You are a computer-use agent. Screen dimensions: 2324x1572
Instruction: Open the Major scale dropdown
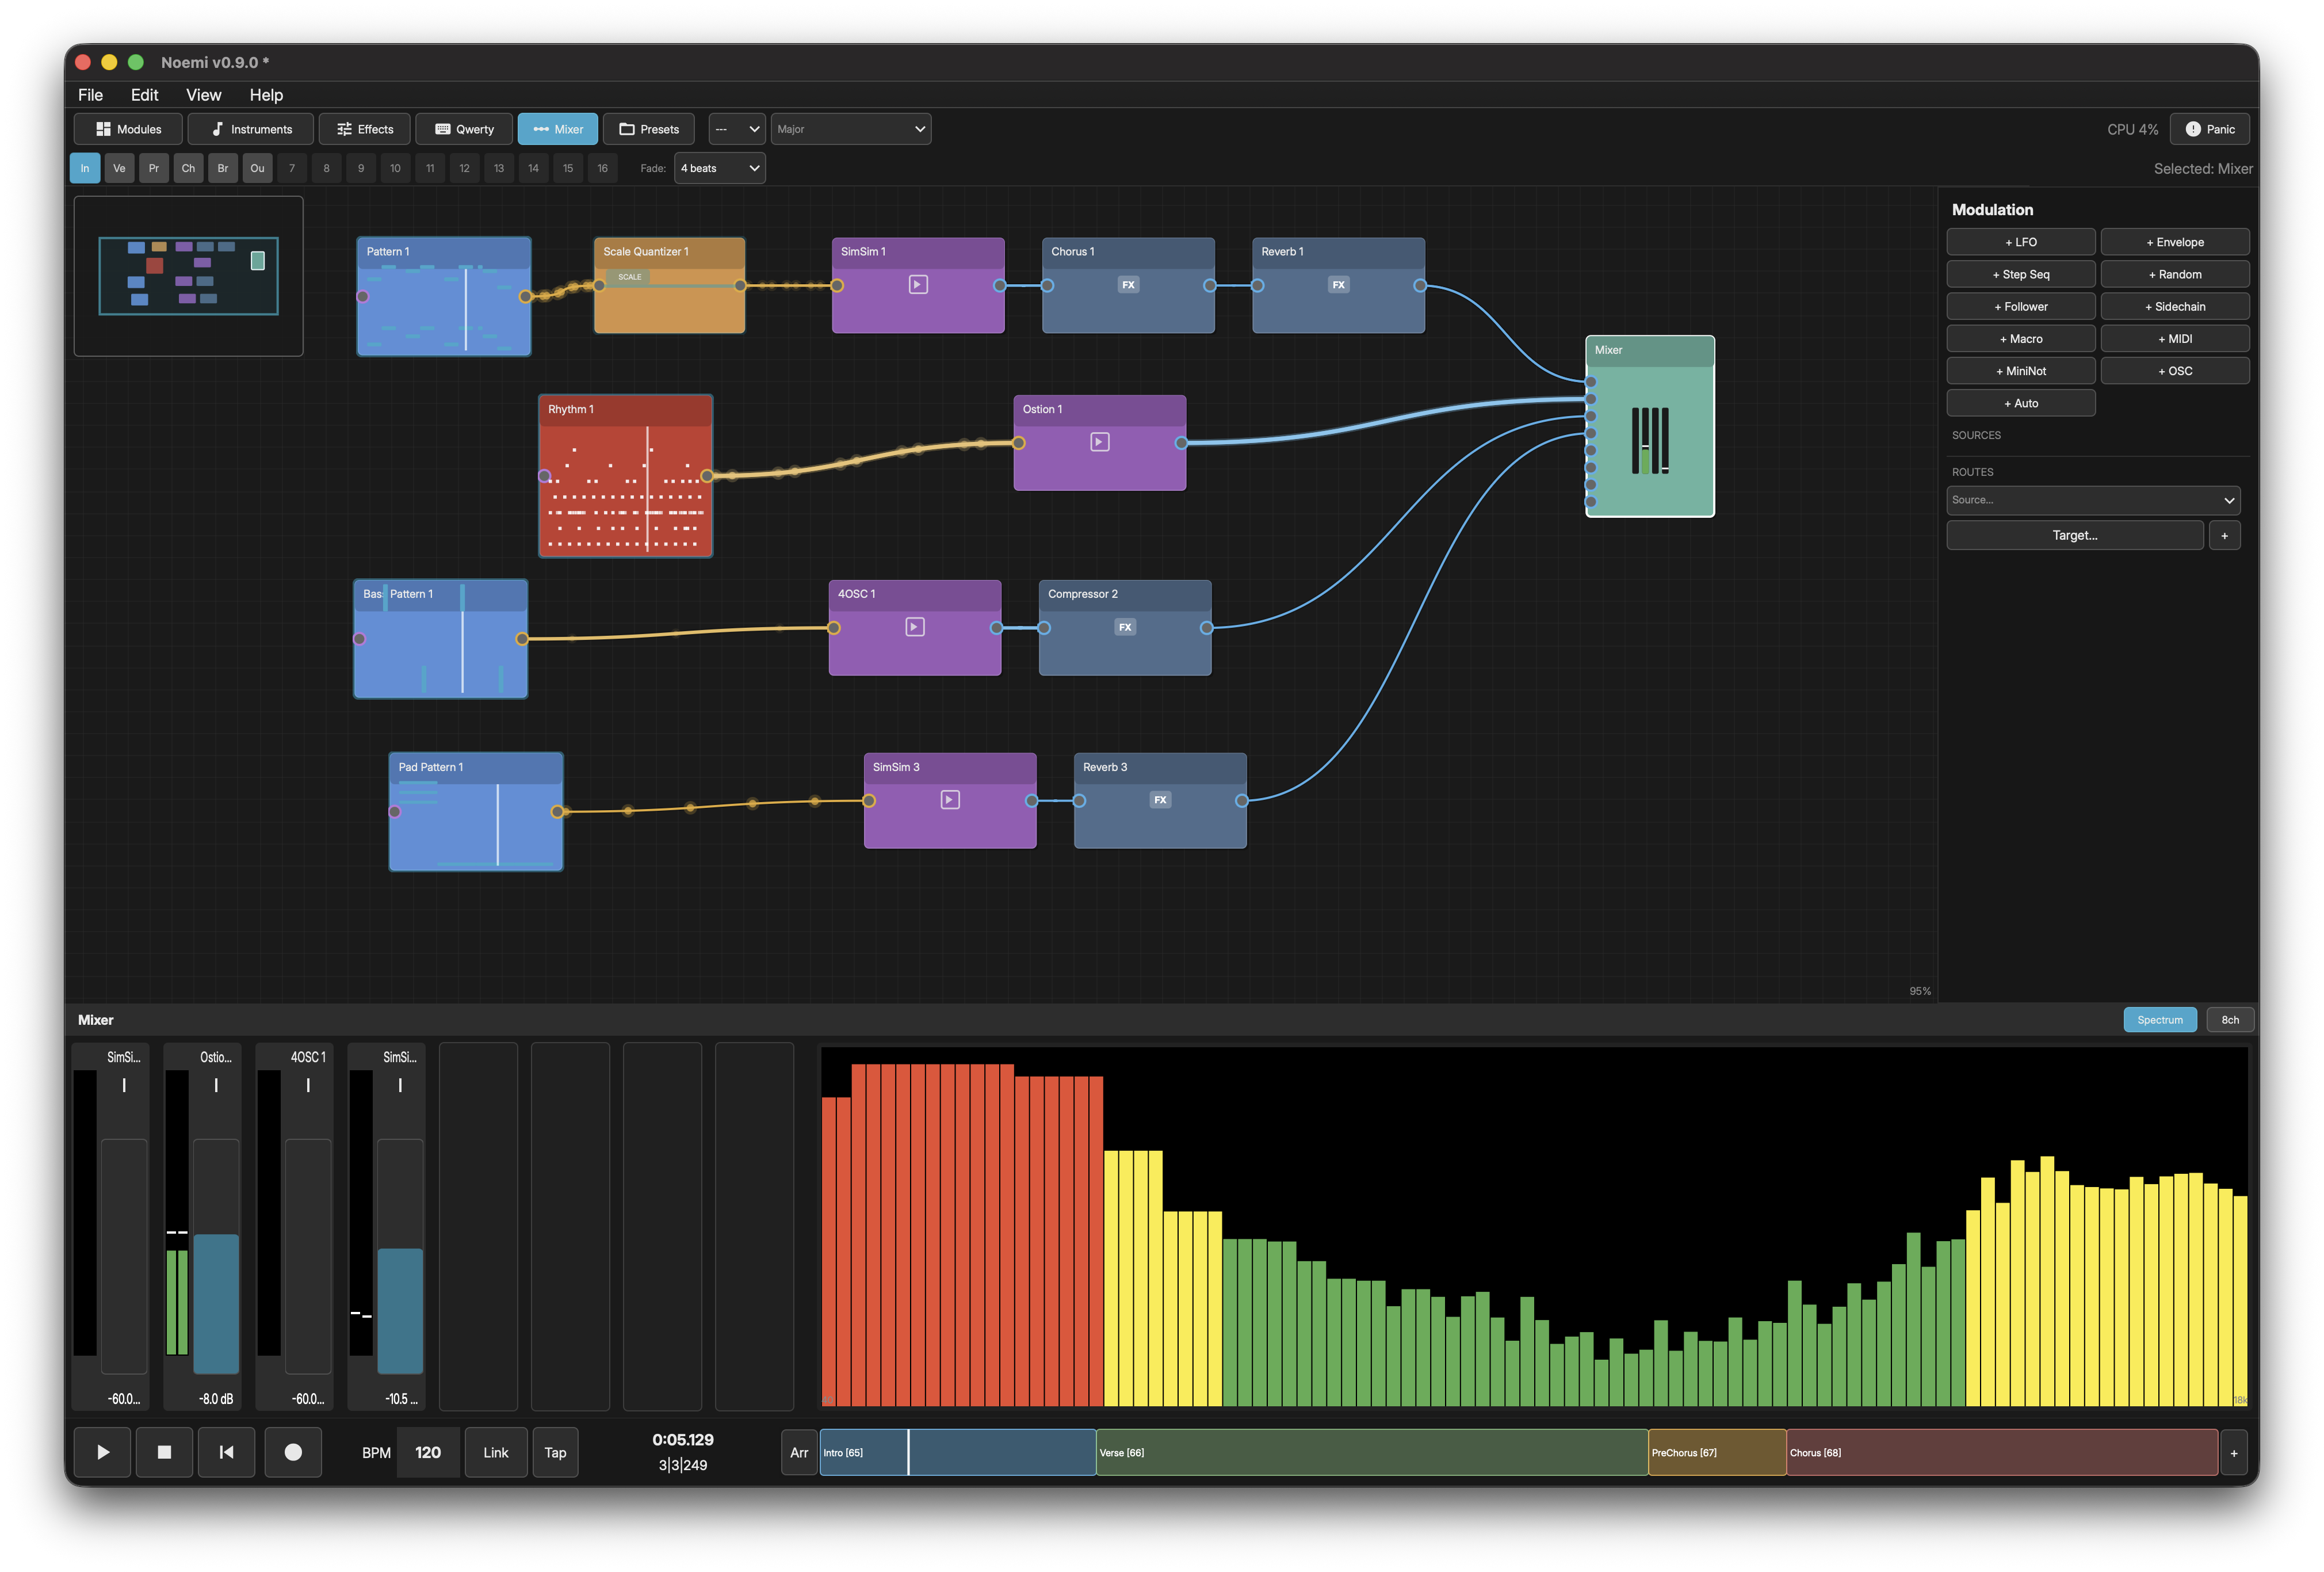851,129
